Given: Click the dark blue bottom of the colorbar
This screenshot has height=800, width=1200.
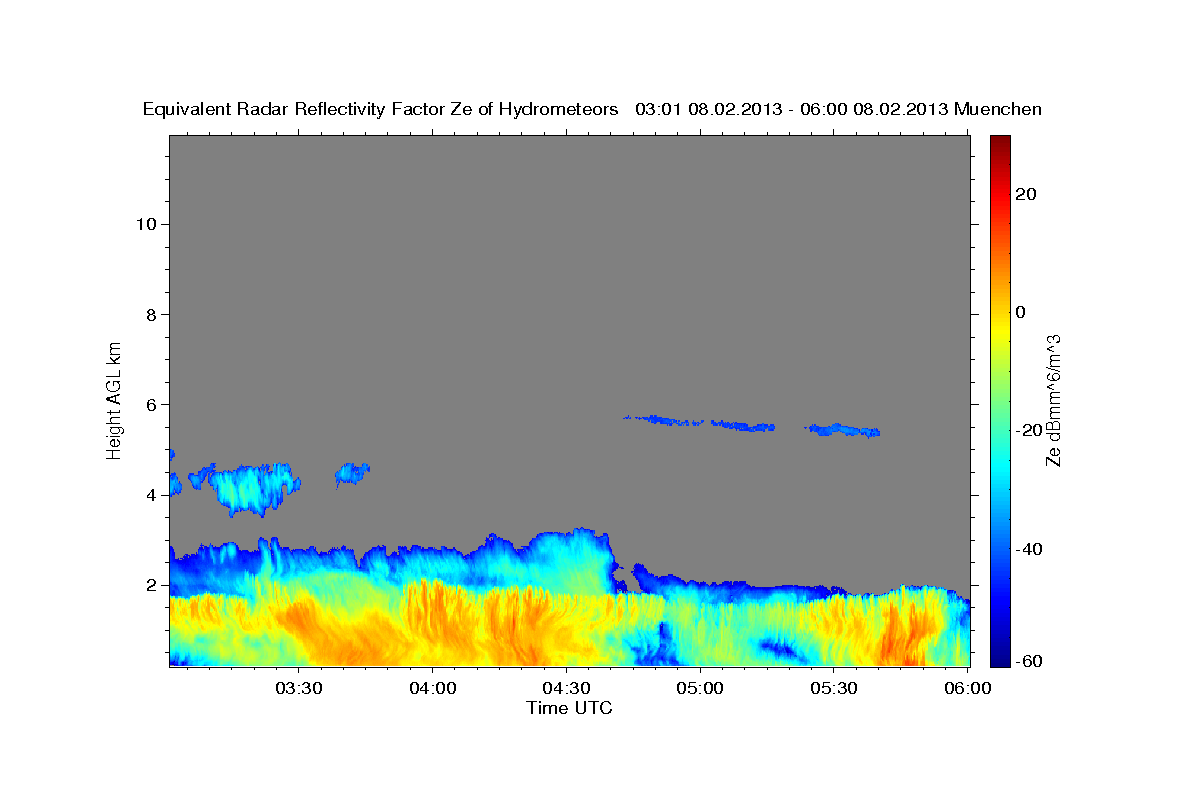Looking at the screenshot, I should (x=1000, y=659).
